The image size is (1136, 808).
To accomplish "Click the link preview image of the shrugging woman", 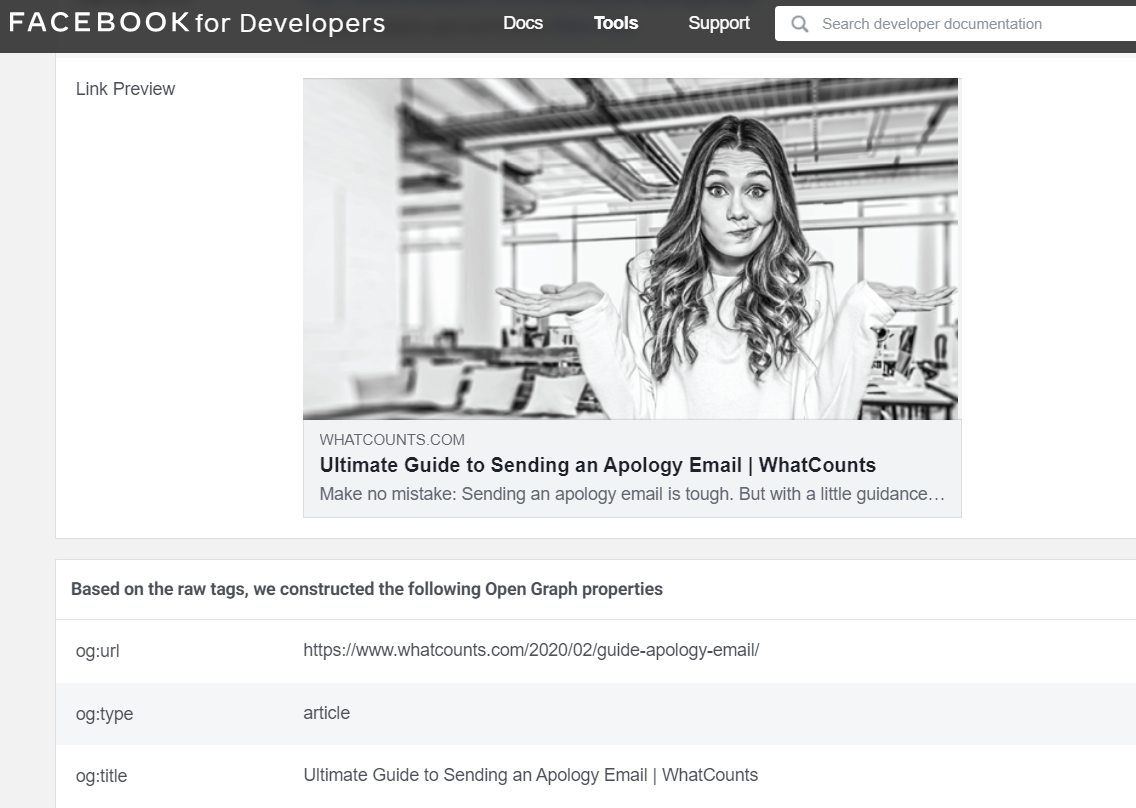I will (x=630, y=248).
